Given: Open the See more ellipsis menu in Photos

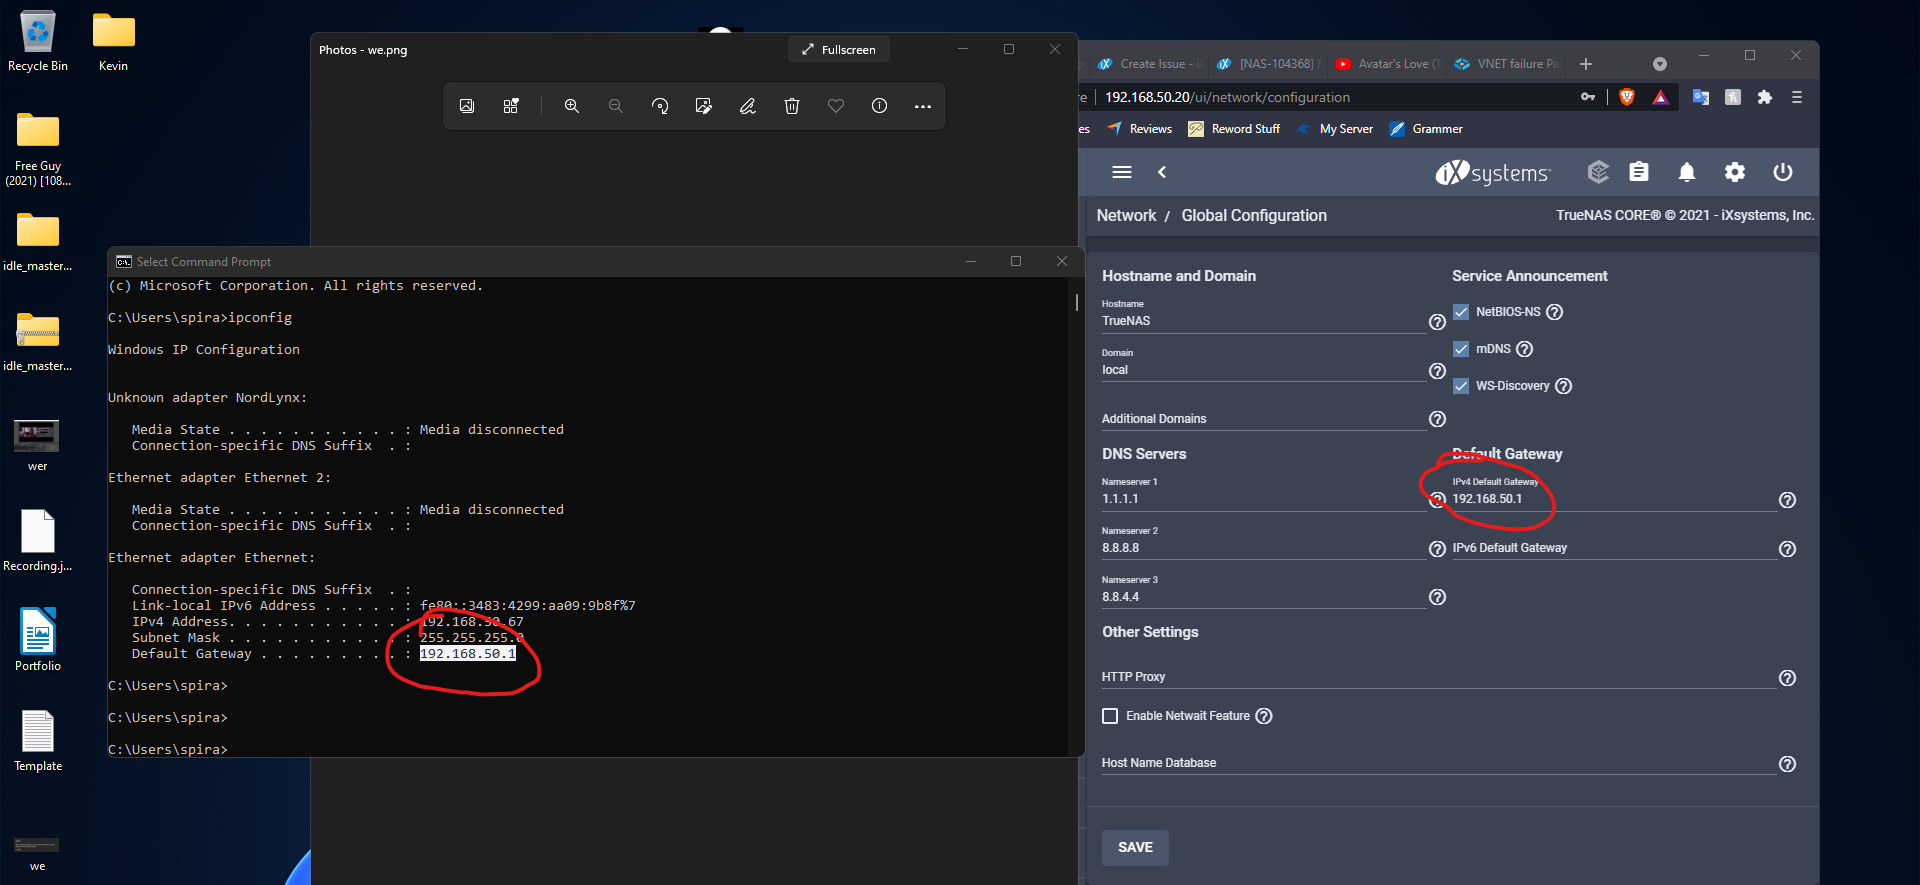Looking at the screenshot, I should coord(923,106).
